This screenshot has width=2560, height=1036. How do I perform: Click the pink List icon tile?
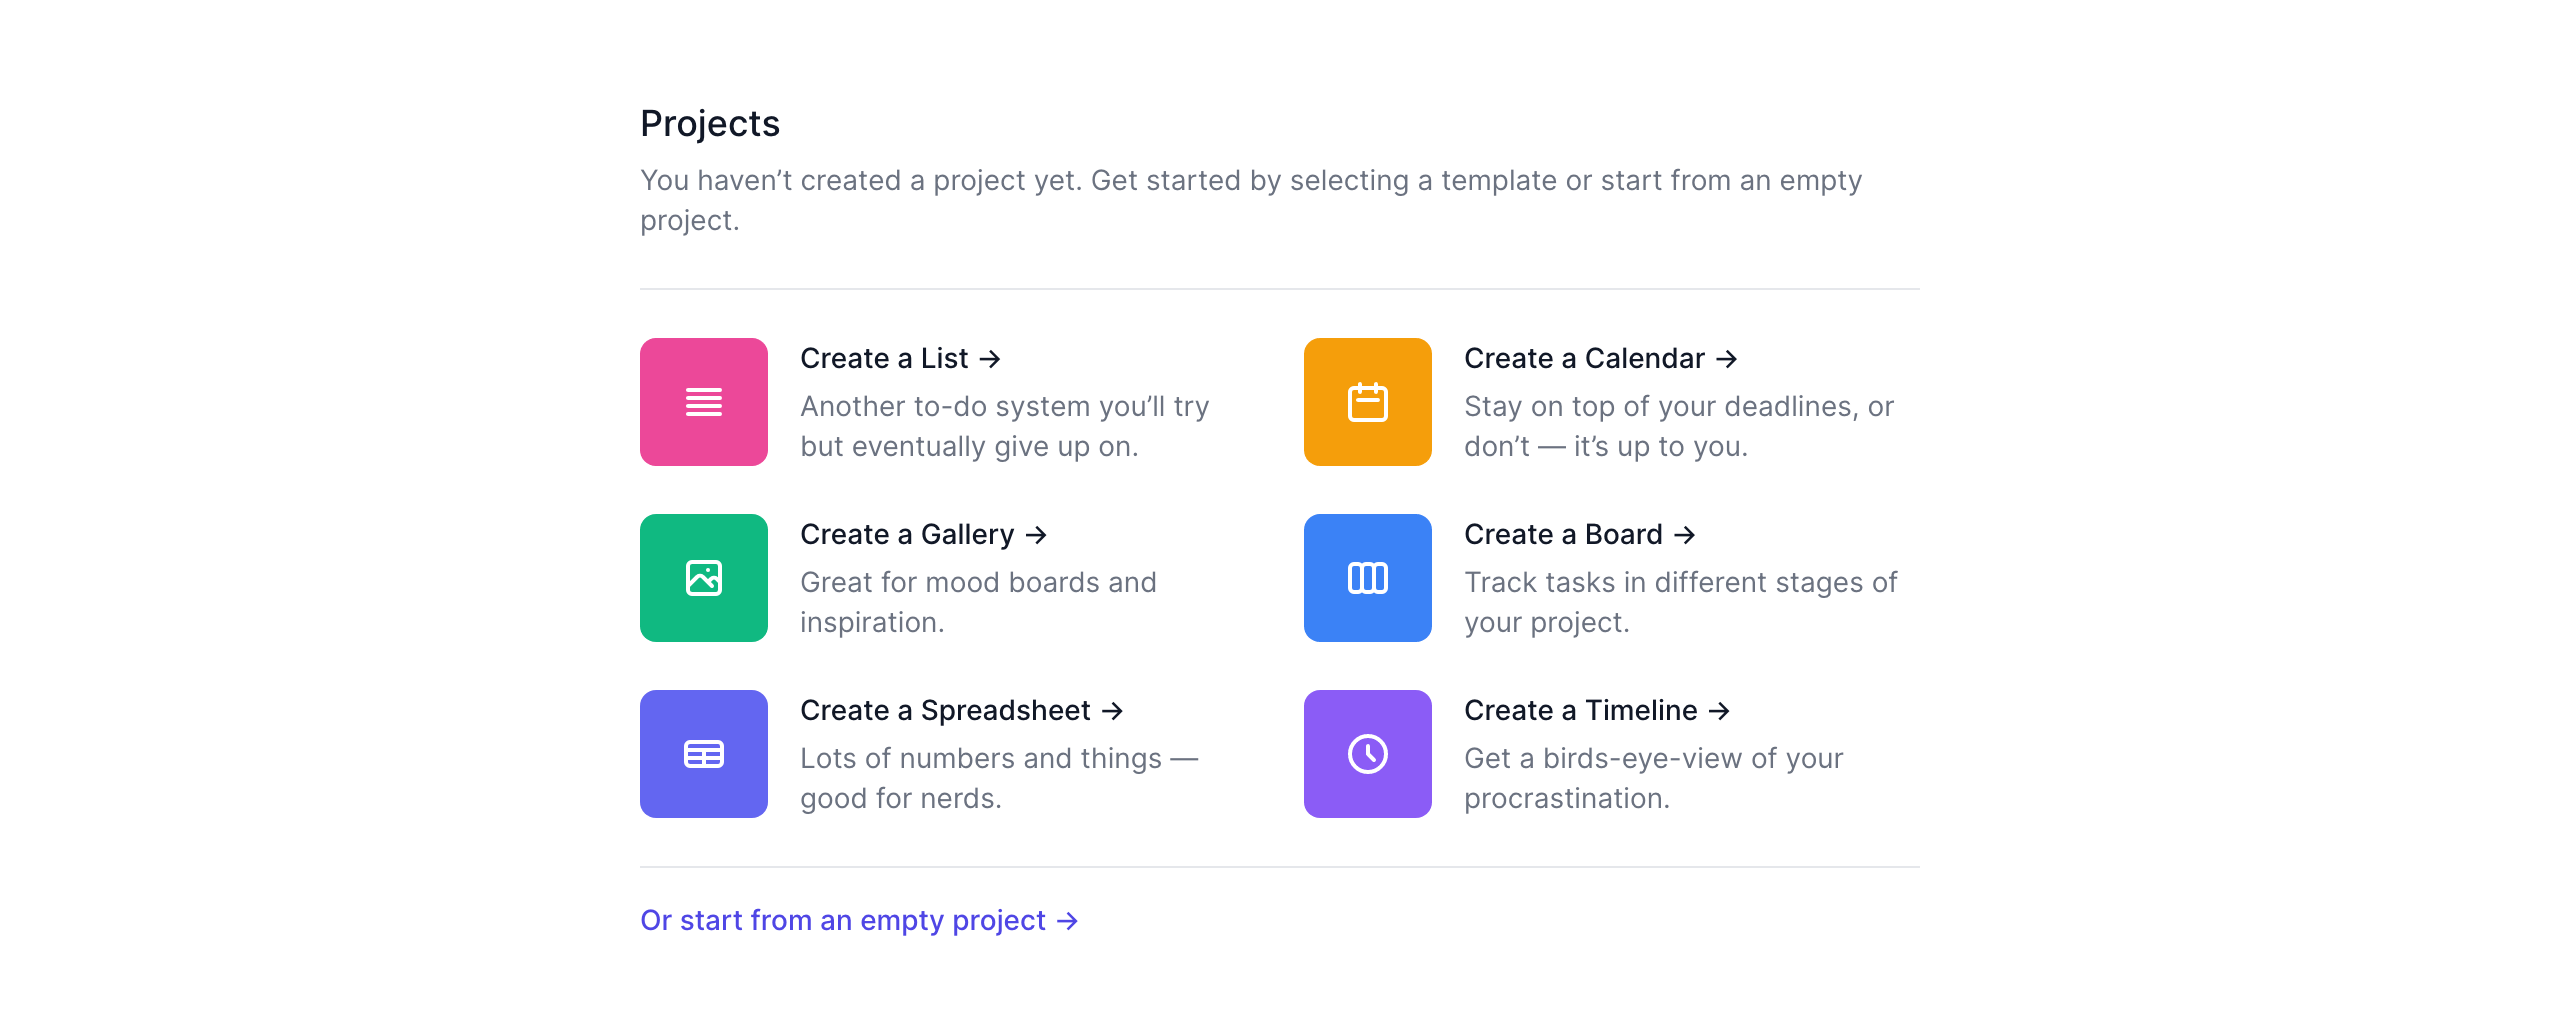point(703,402)
